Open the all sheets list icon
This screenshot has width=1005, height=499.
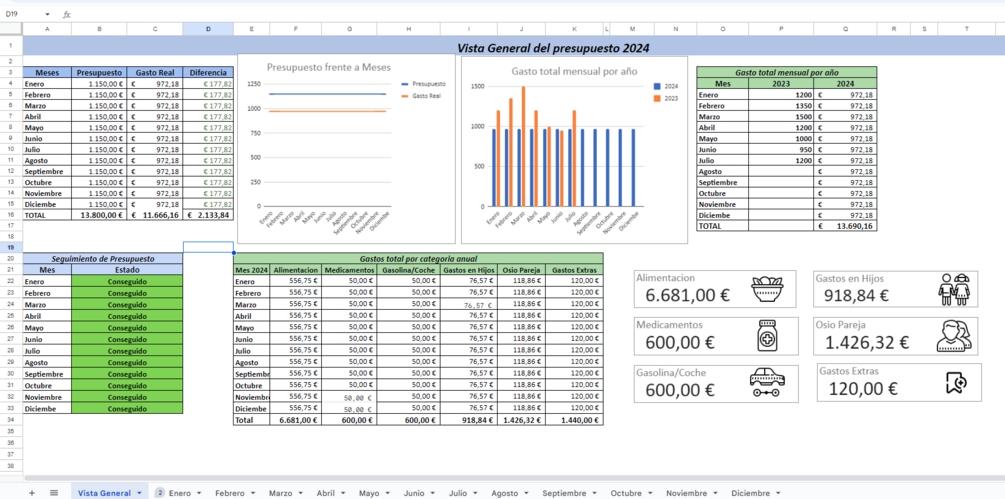[54, 493]
